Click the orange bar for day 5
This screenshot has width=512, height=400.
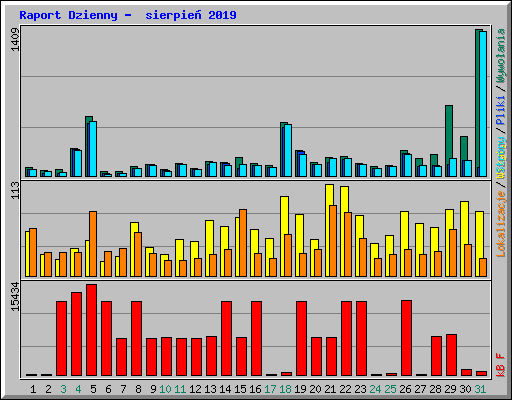coord(93,244)
